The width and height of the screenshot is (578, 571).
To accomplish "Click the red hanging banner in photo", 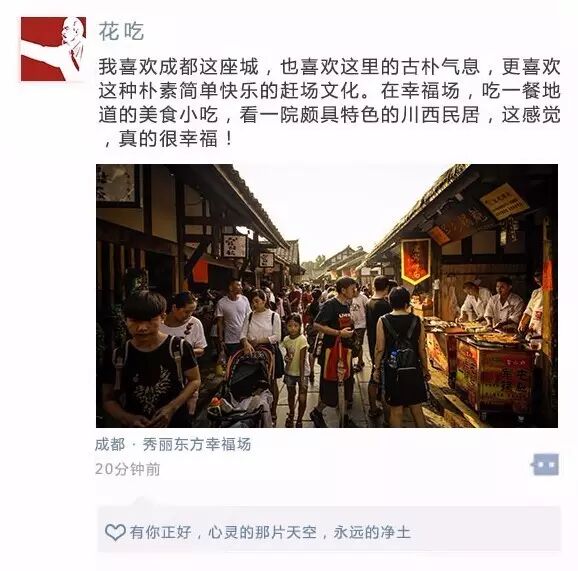I will 415,261.
